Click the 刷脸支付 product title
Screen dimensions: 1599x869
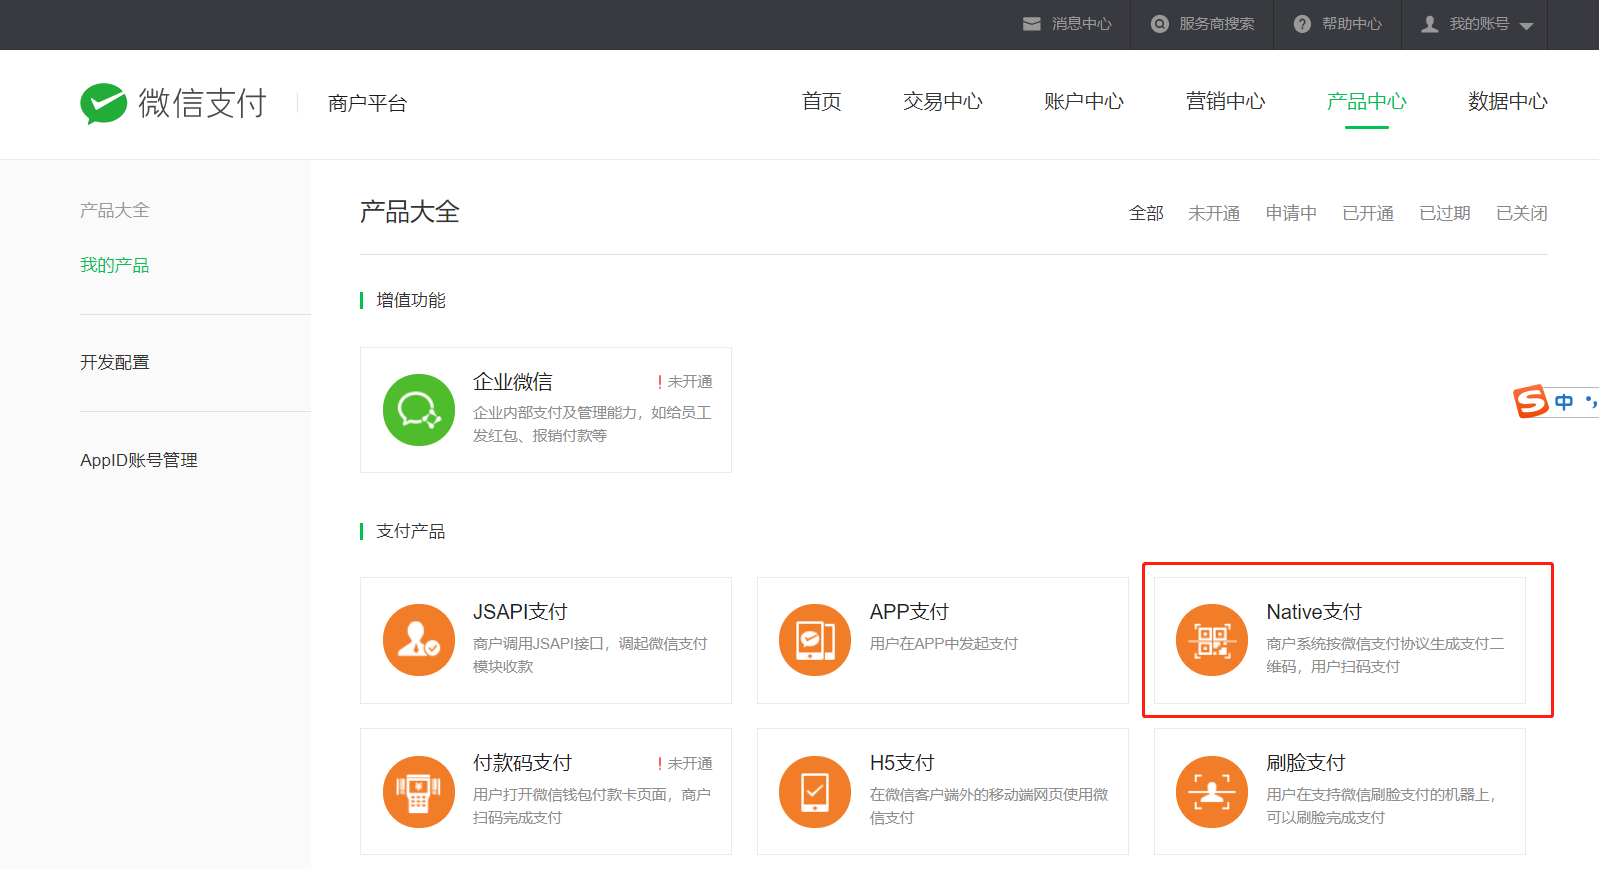[1306, 763]
